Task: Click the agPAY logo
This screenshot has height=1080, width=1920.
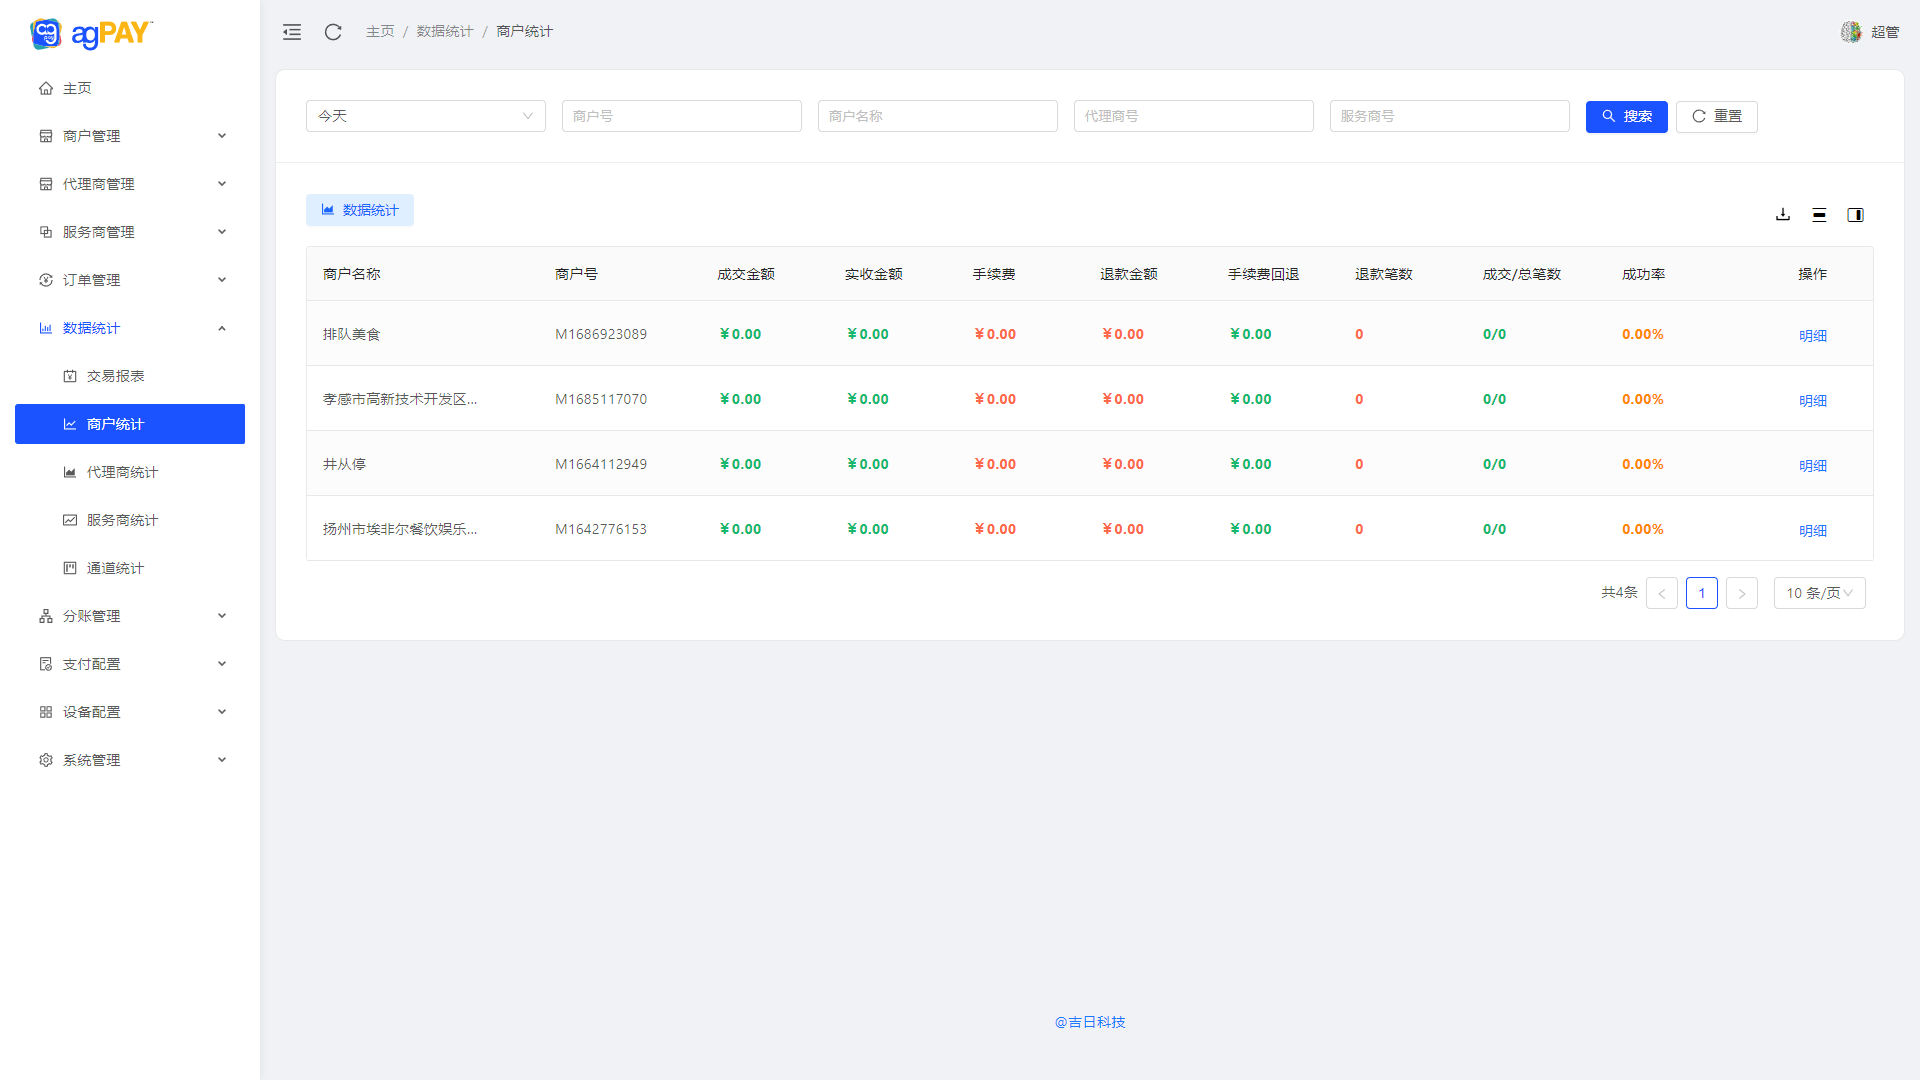Action: [91, 33]
